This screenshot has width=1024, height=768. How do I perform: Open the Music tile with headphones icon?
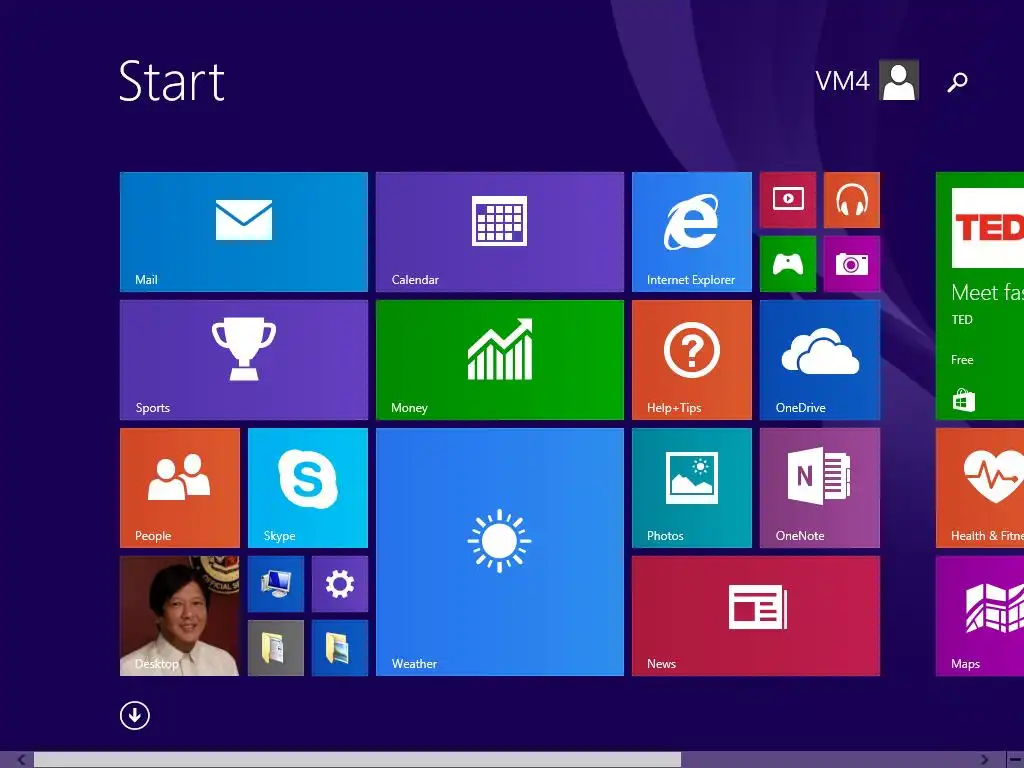tap(852, 200)
